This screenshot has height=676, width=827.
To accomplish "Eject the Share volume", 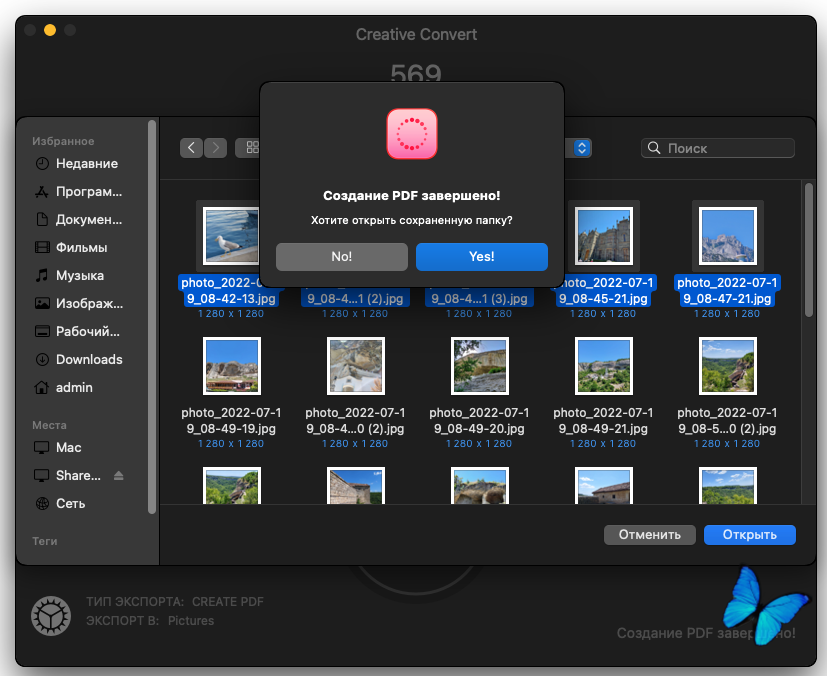I will (119, 476).
